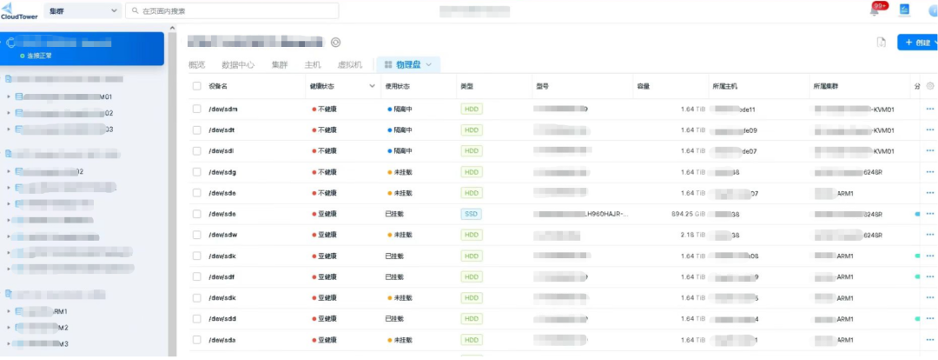Viewport: 938px width, 360px height.
Task: Switch to the 主机 tab
Action: tap(313, 65)
